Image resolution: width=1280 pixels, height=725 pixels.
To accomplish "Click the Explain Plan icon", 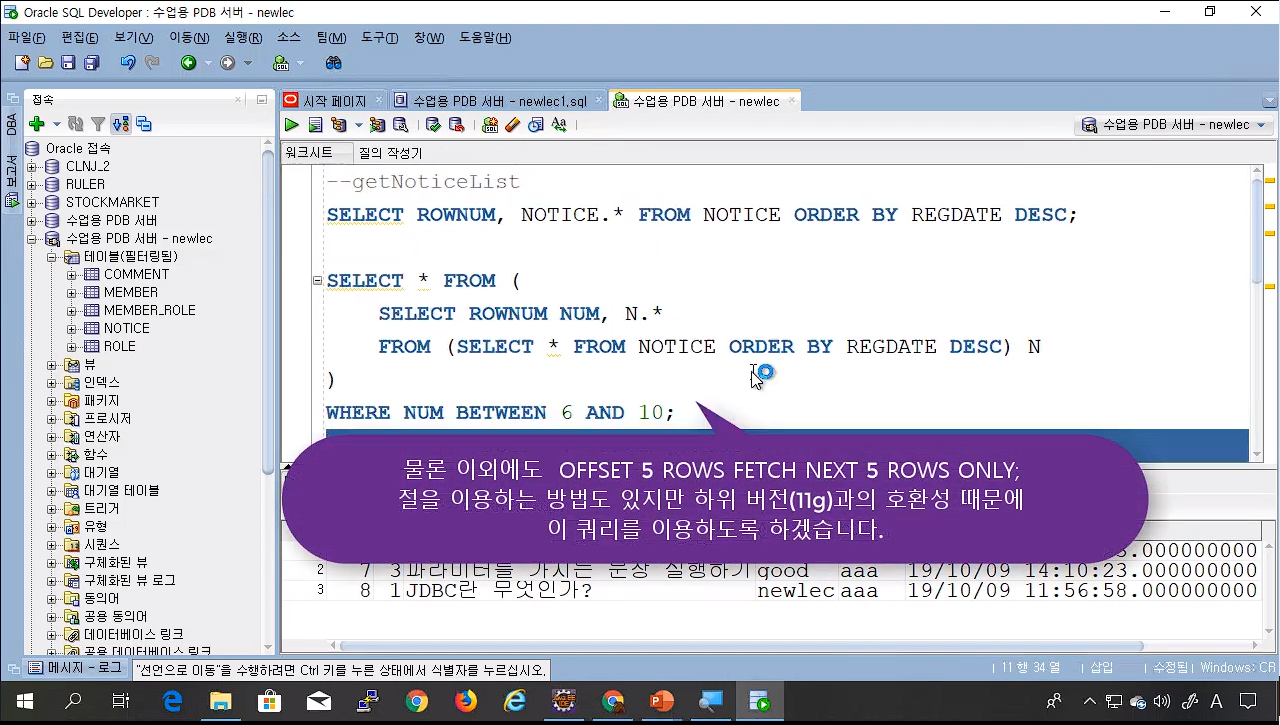I will point(338,125).
